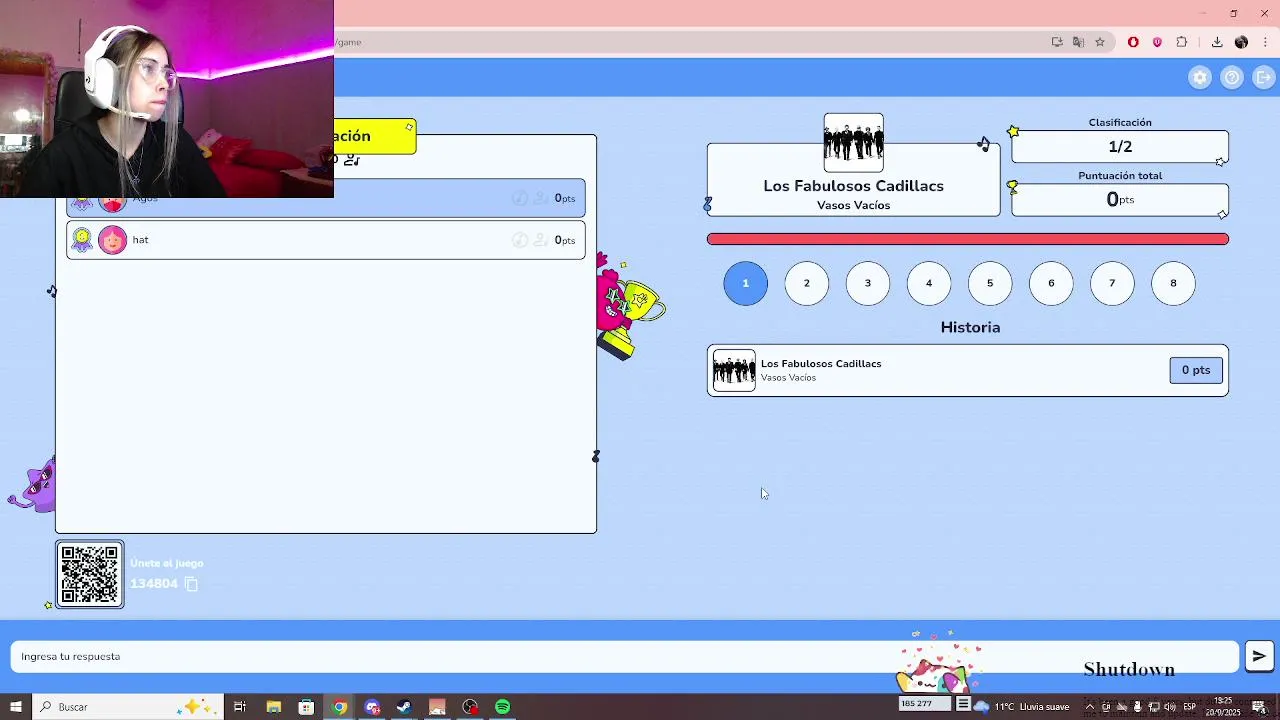Open the Chrome profile avatar

1241,42
